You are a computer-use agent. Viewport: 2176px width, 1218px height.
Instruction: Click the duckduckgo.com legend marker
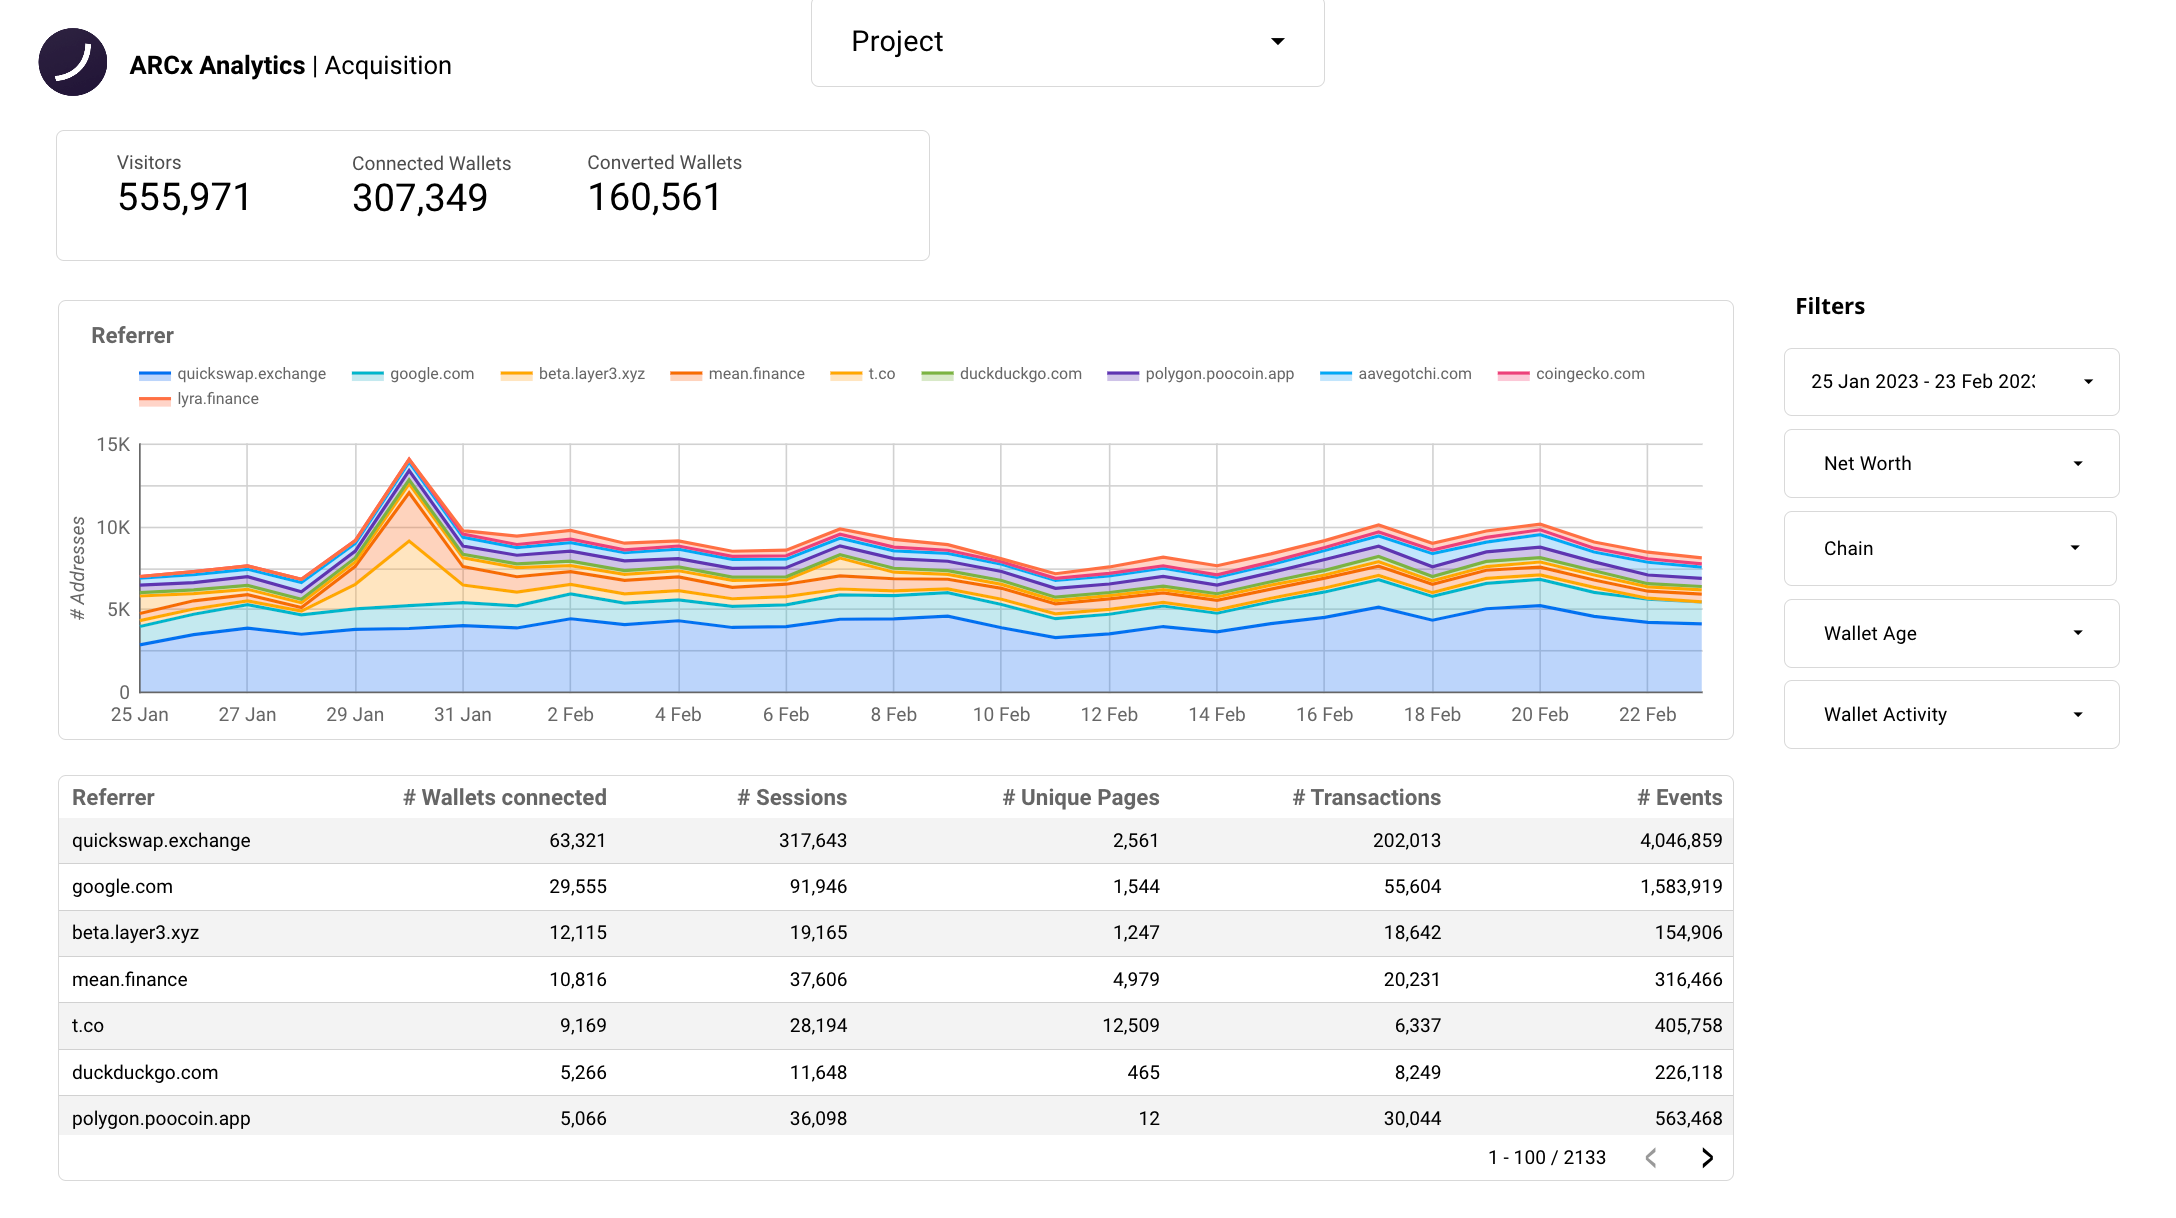[938, 374]
